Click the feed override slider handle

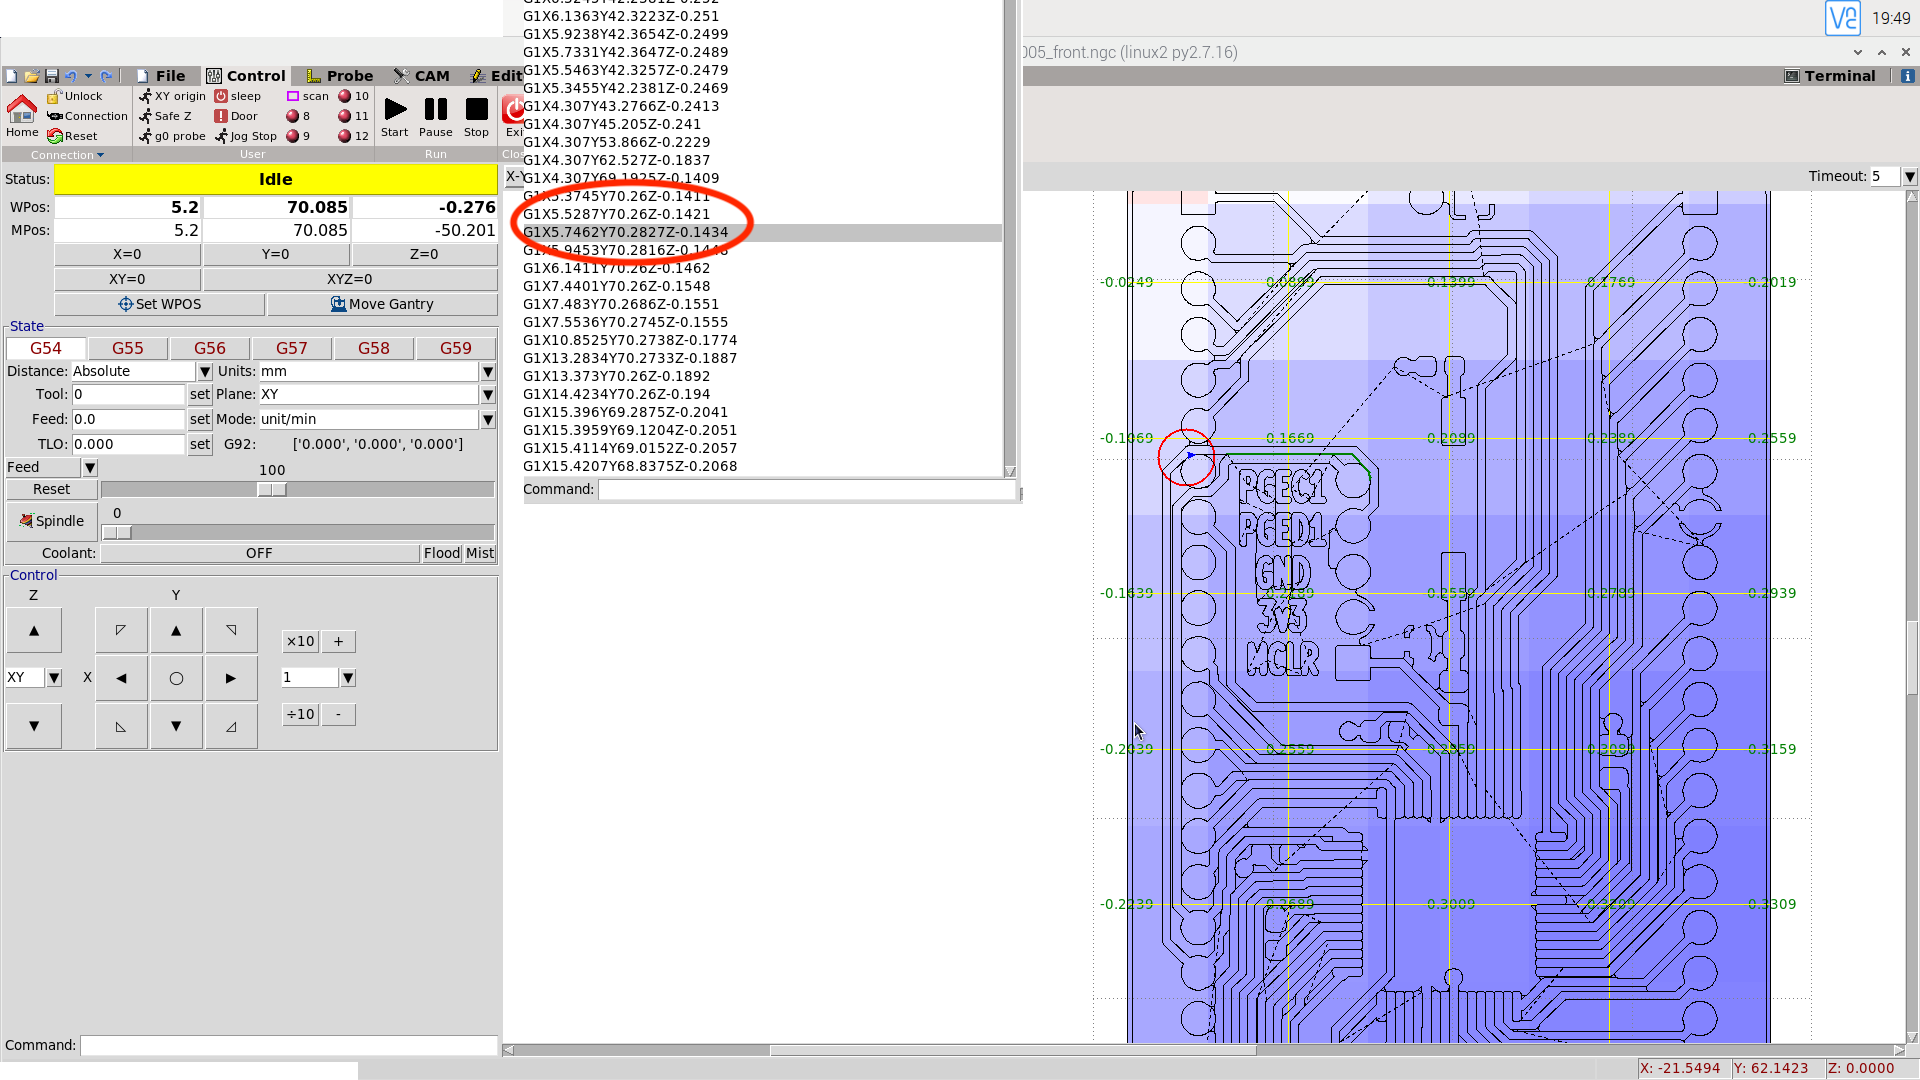pyautogui.click(x=271, y=490)
